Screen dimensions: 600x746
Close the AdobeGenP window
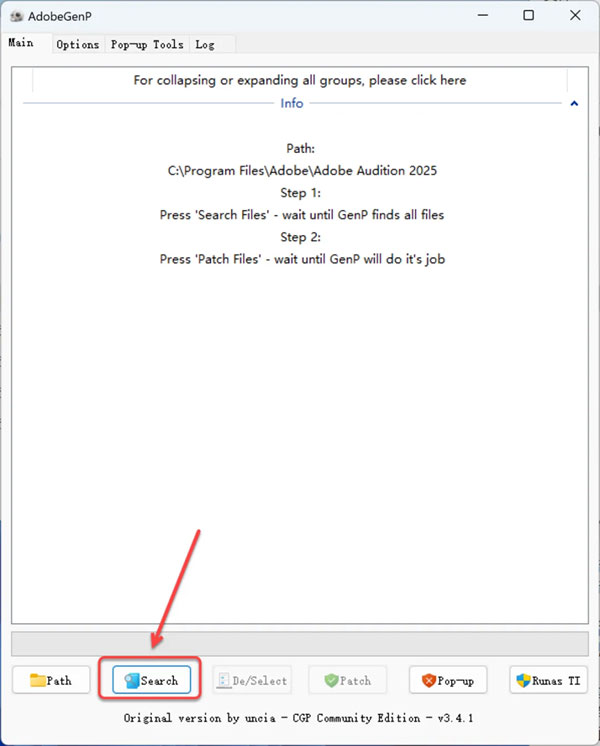point(575,15)
